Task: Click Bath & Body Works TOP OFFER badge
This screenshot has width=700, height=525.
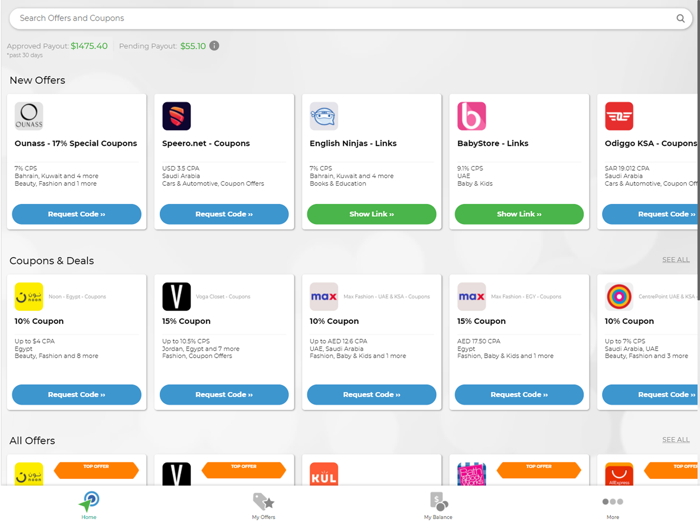Action: [539, 470]
